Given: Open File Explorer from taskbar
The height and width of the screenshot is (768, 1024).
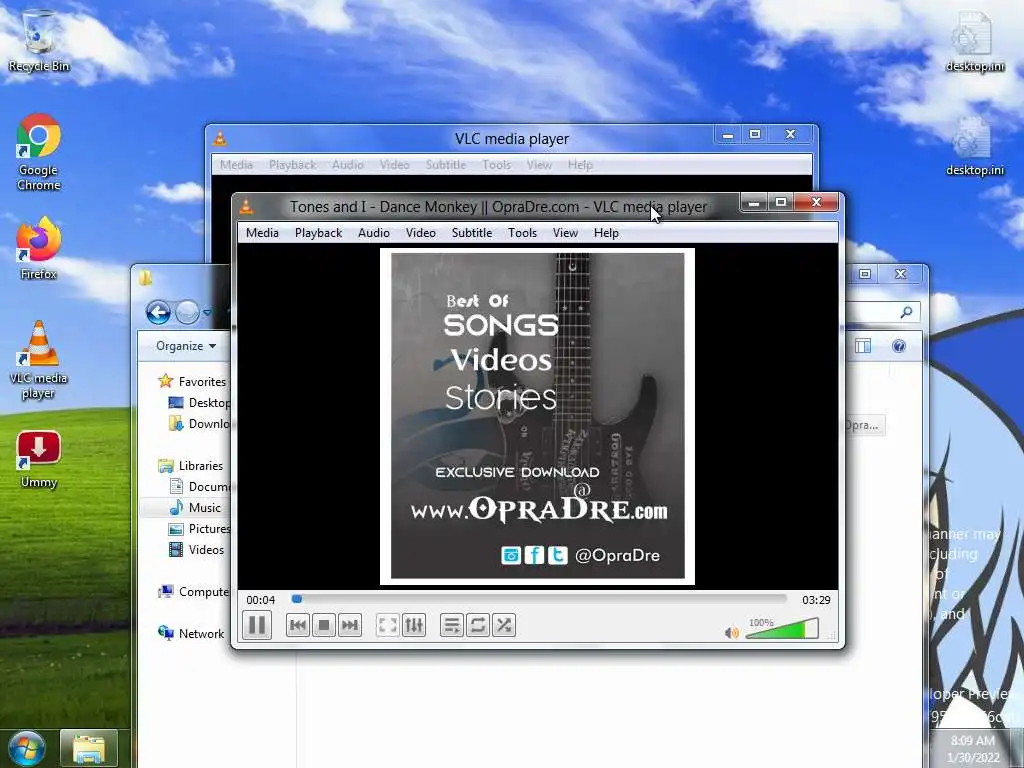Looking at the screenshot, I should [x=89, y=748].
